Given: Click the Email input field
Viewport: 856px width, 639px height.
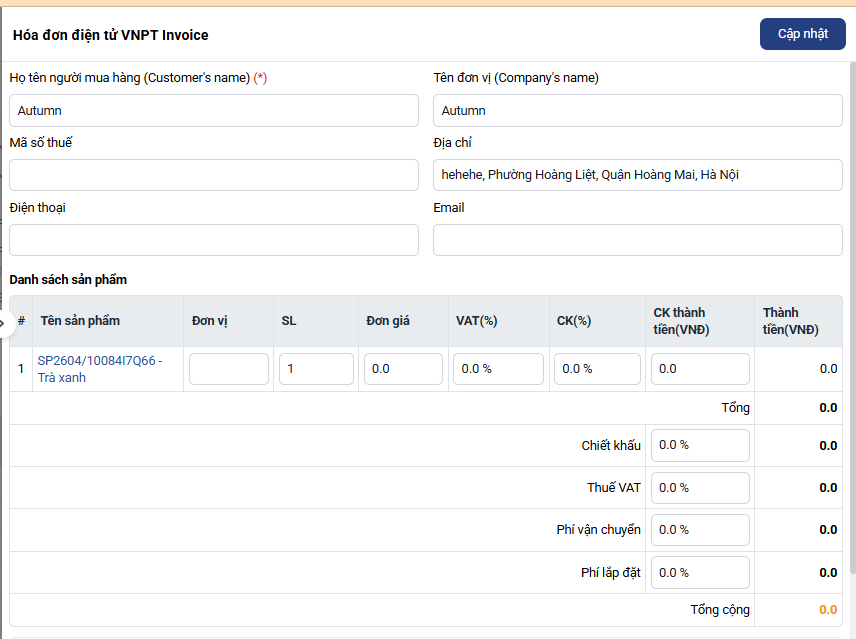Looking at the screenshot, I should coord(637,240).
